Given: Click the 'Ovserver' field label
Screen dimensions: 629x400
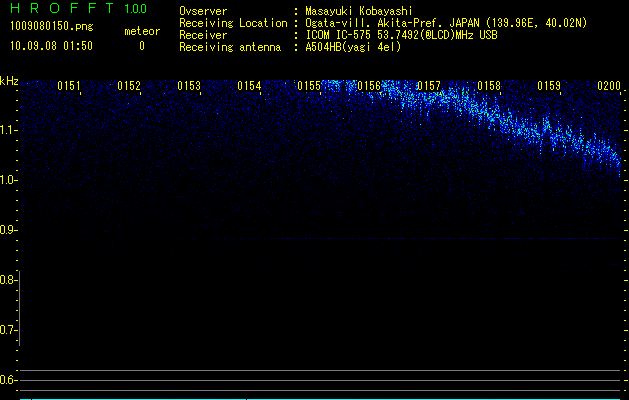Looking at the screenshot, I should click(203, 11).
